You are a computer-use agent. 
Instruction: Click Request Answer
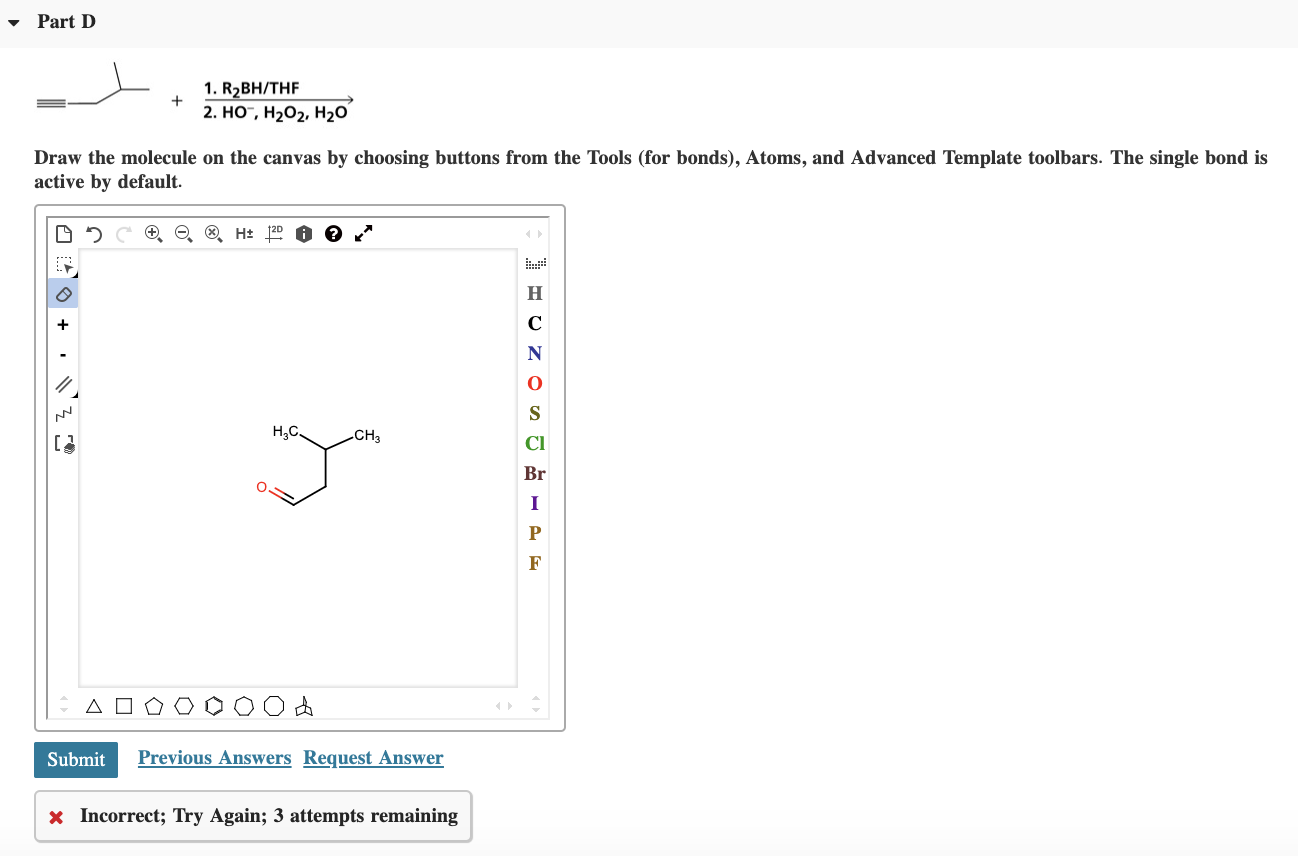373,757
